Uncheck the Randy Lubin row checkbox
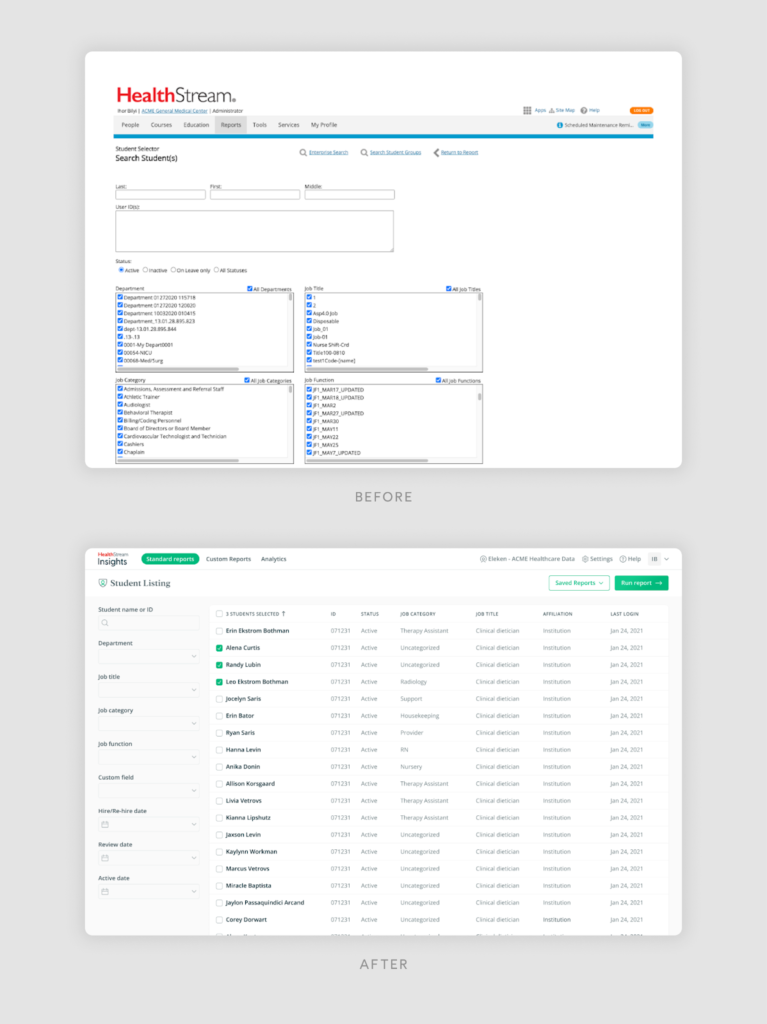The width and height of the screenshot is (767, 1024). click(x=219, y=665)
